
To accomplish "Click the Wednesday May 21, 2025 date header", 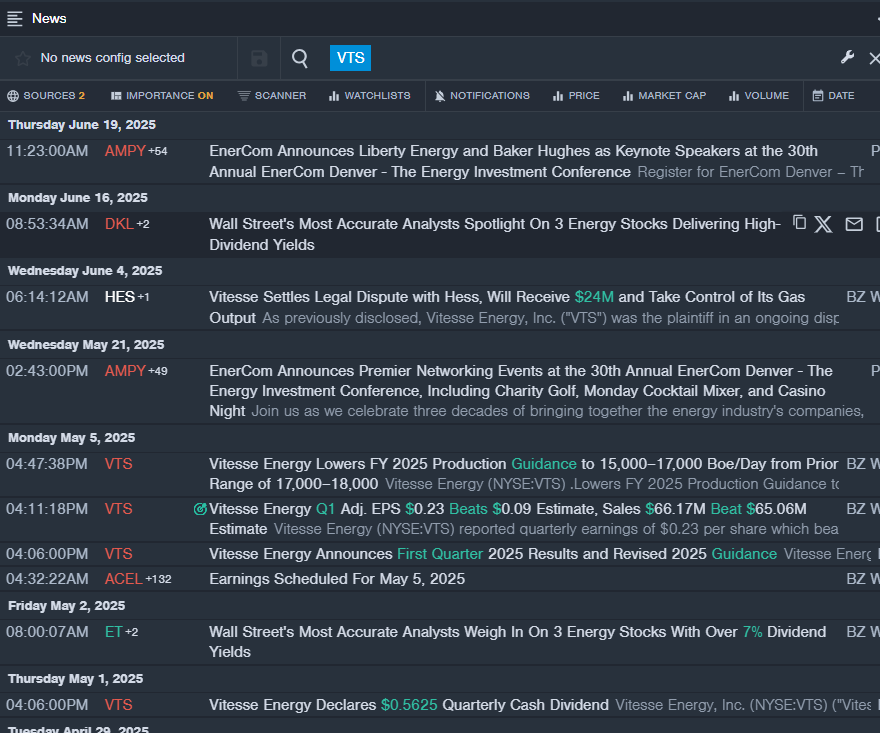I will pyautogui.click(x=86, y=345).
